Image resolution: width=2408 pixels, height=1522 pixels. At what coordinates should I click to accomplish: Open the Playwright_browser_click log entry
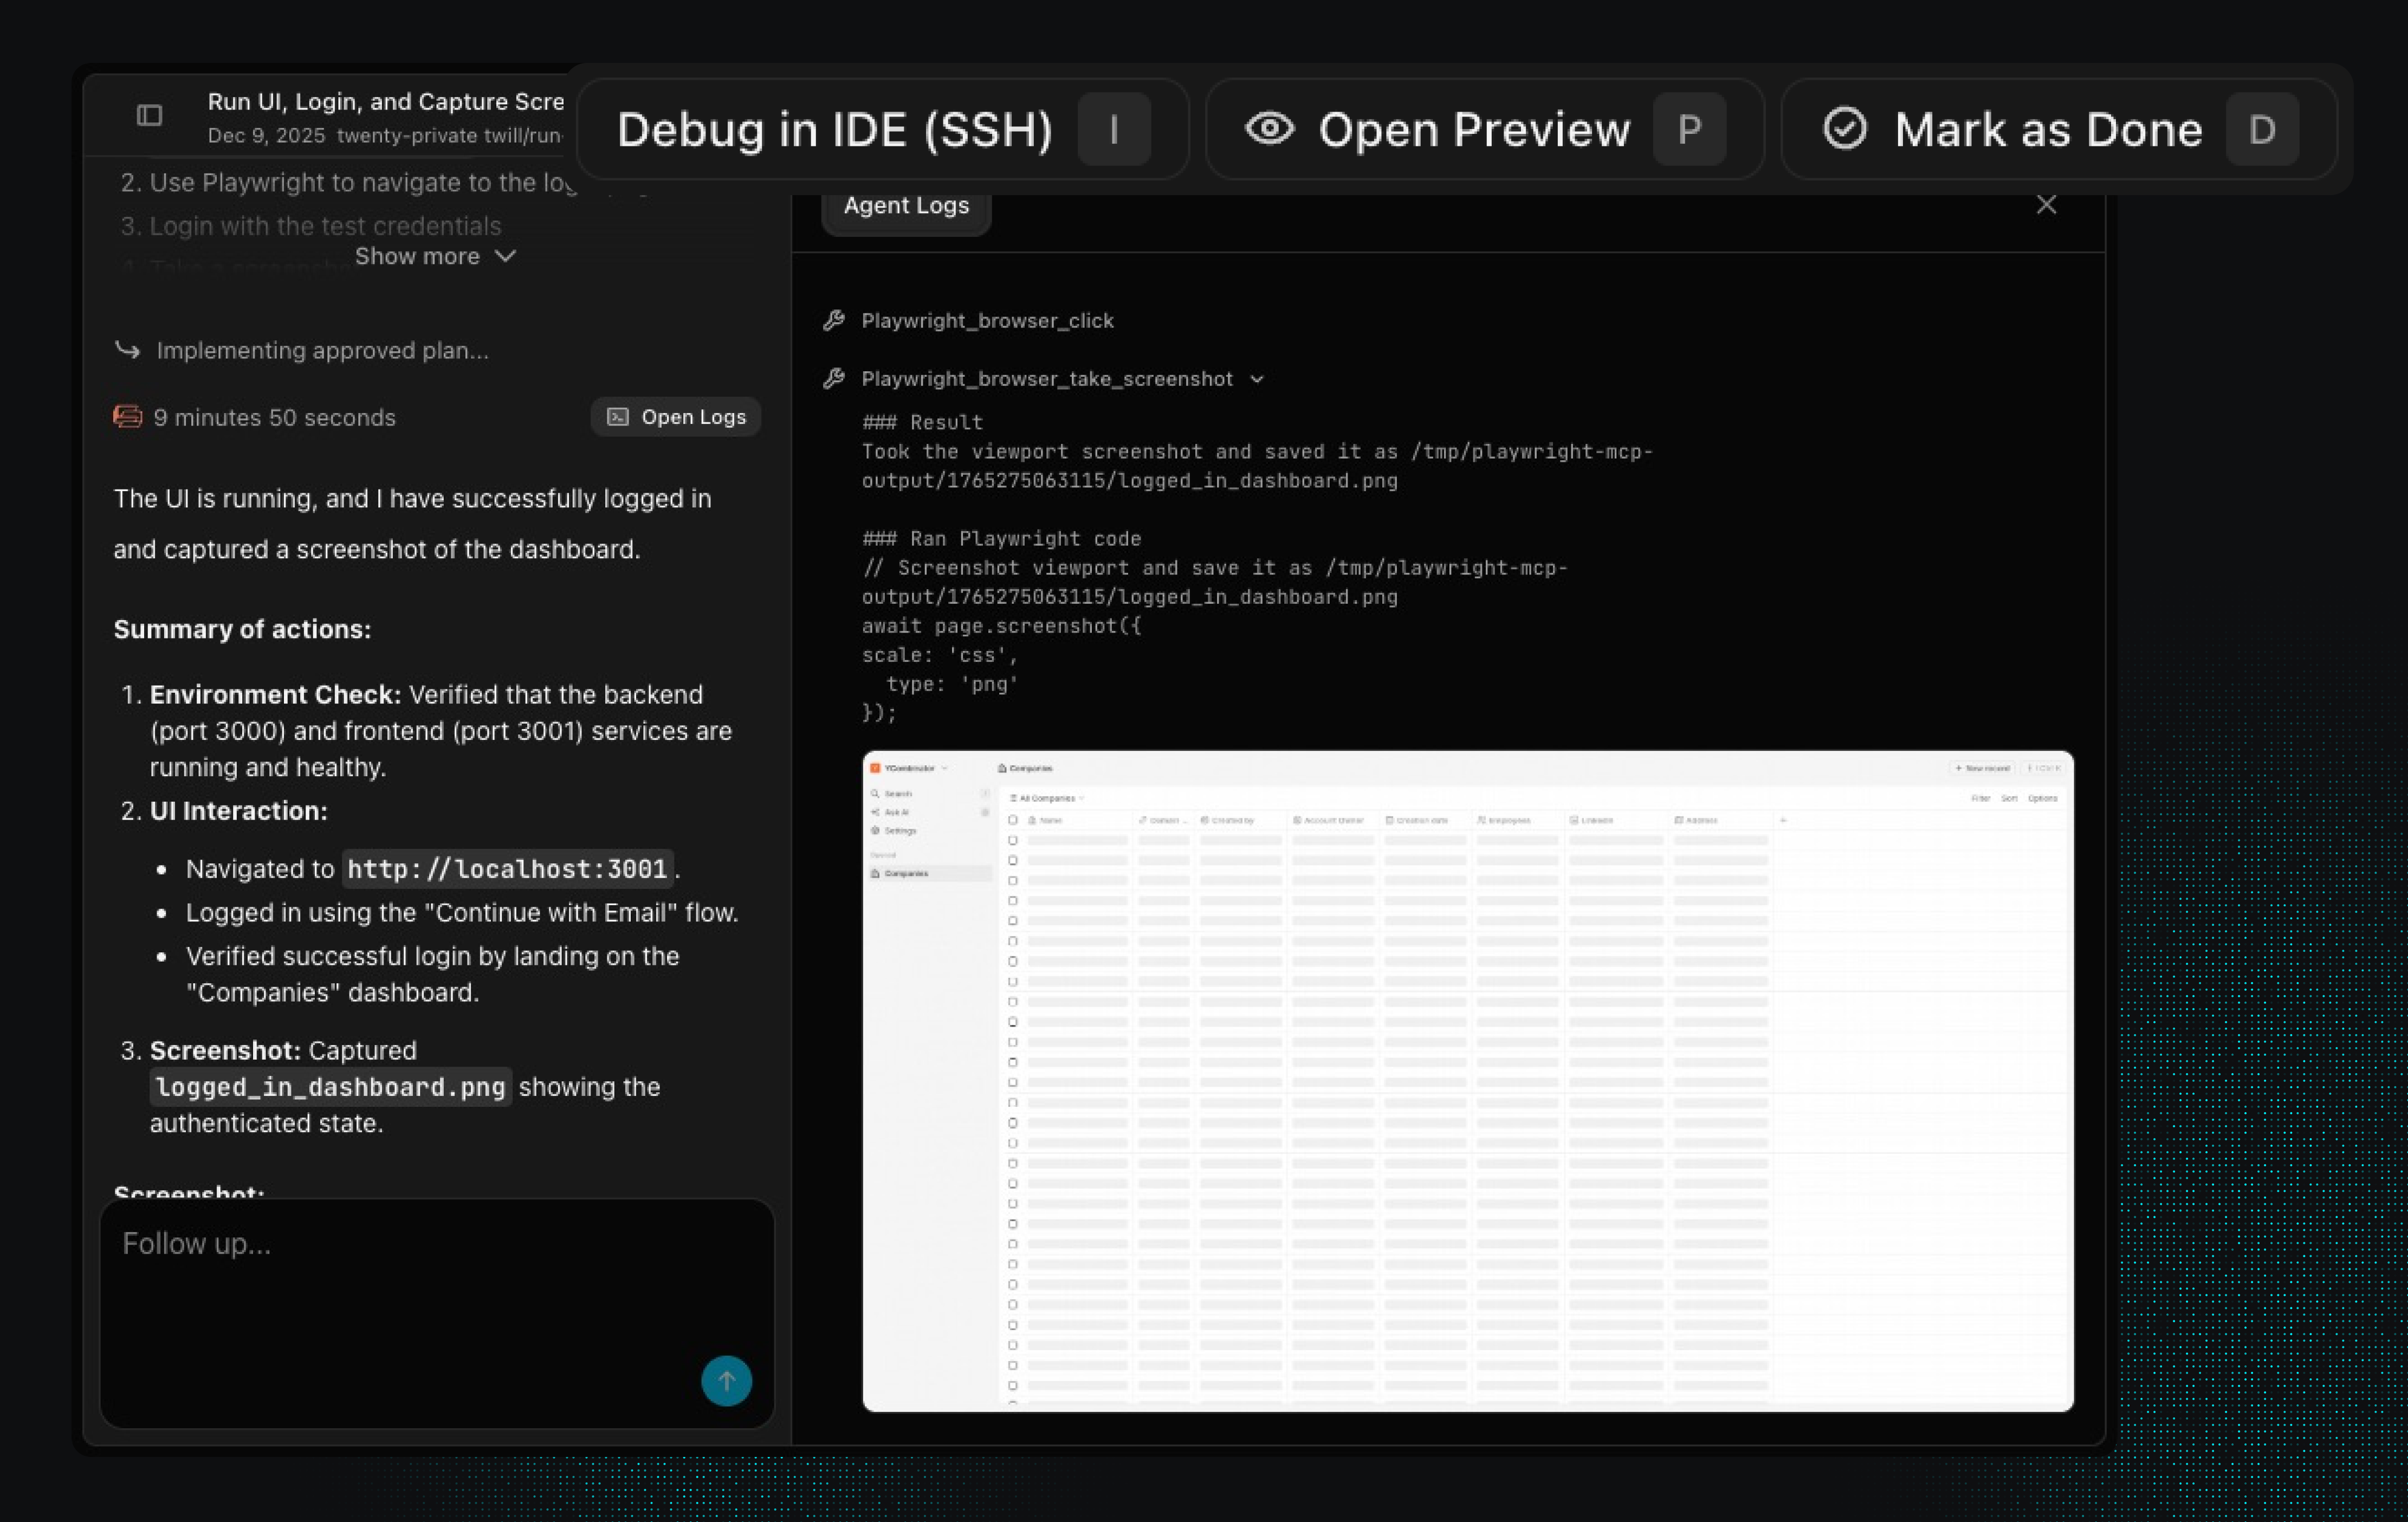pyautogui.click(x=987, y=321)
